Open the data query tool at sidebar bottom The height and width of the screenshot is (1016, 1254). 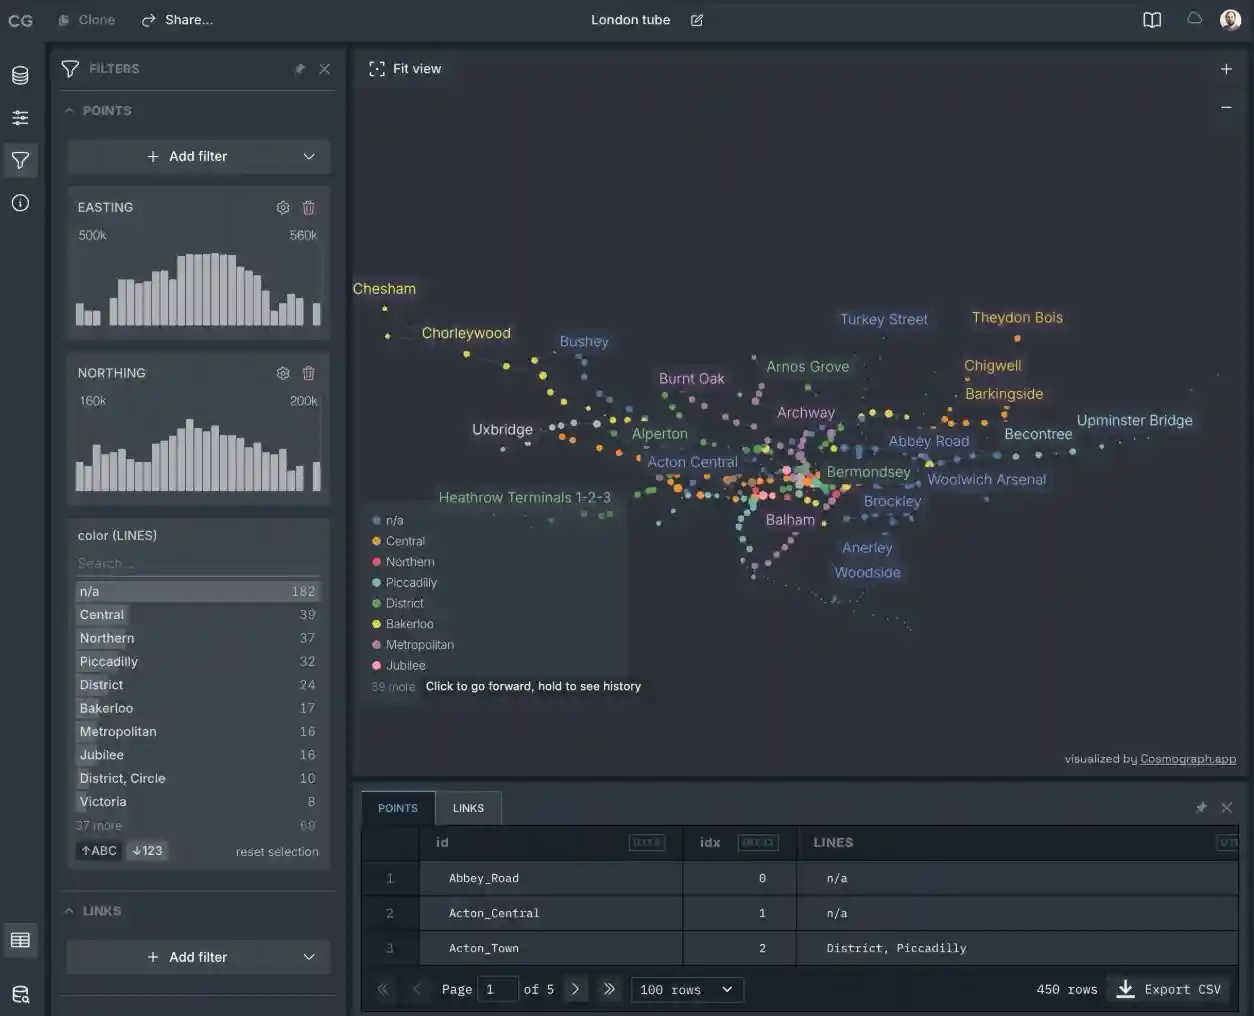pyautogui.click(x=20, y=993)
